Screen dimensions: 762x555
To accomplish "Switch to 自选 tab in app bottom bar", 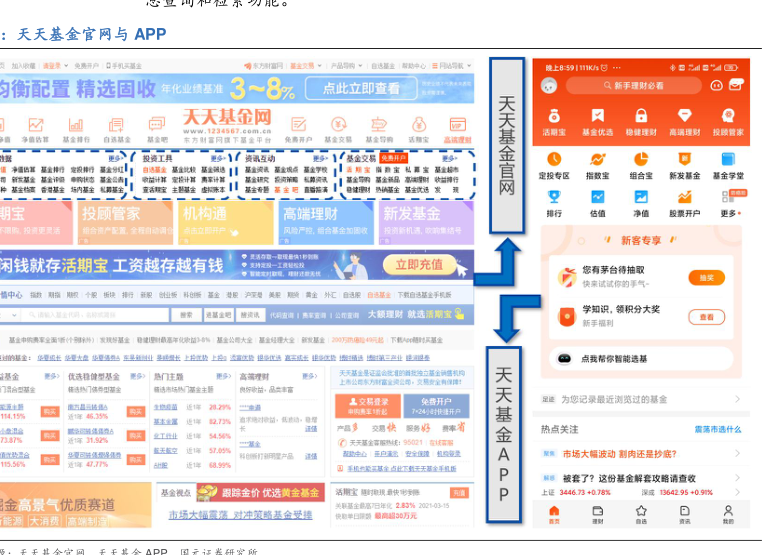I will pos(641,515).
